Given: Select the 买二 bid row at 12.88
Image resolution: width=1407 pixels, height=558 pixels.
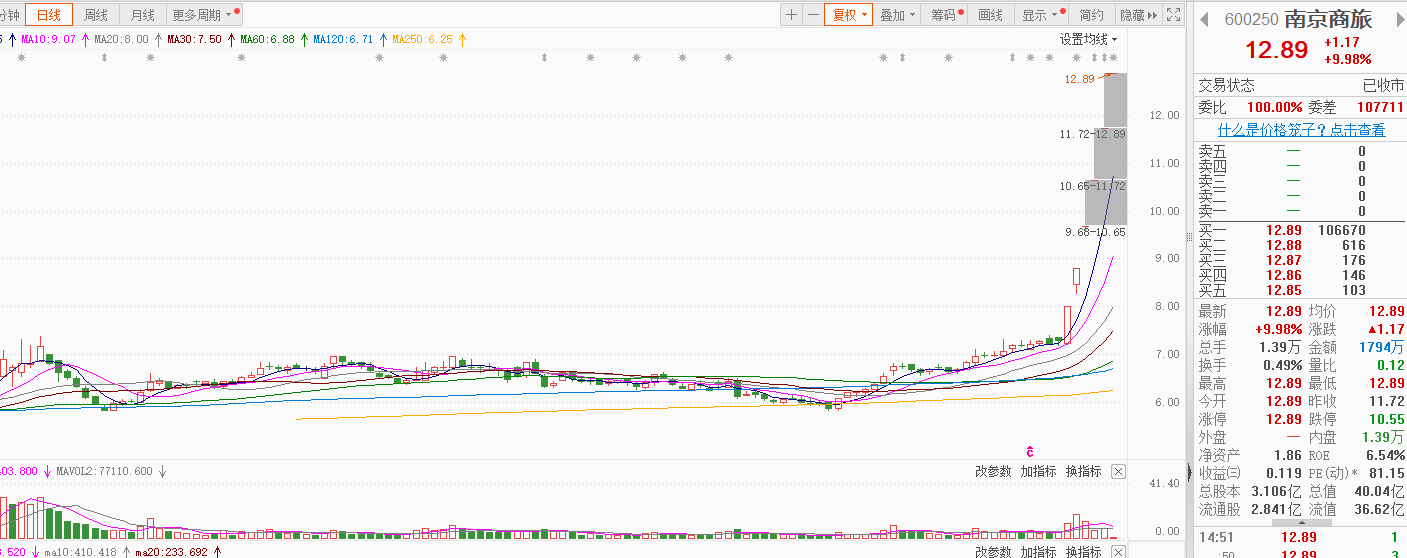Looking at the screenshot, I should click(1300, 245).
